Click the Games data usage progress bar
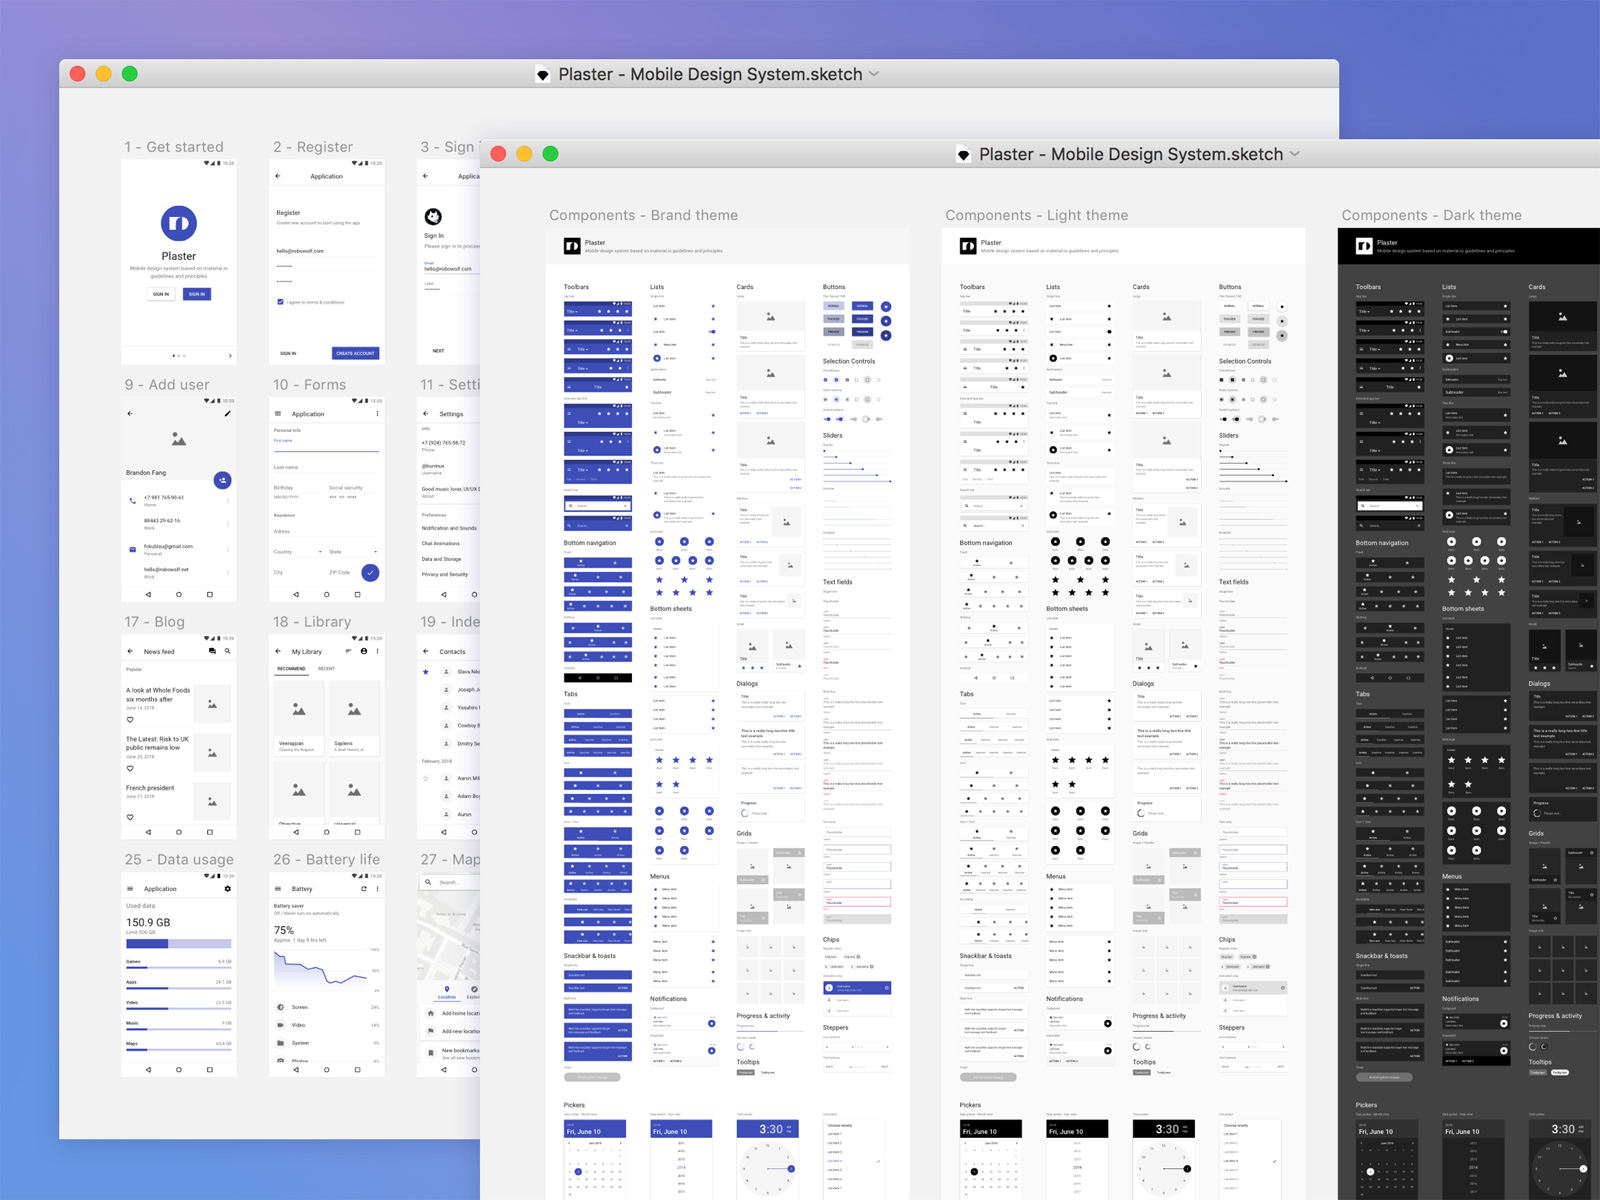 click(178, 967)
